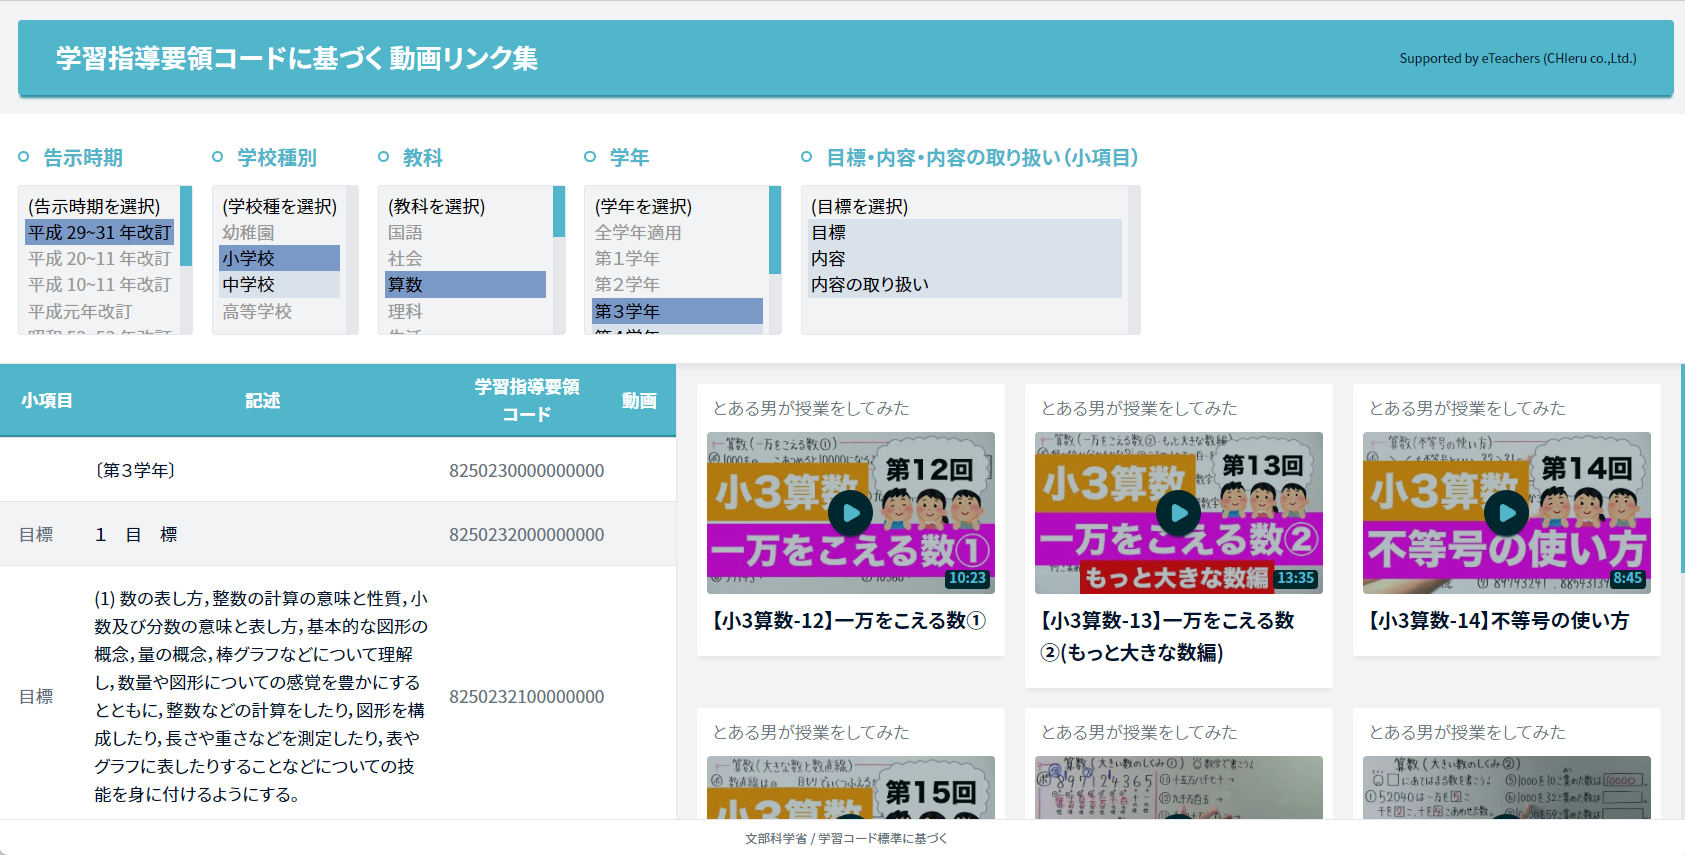Play the 一万をこえる数① video

[851, 513]
